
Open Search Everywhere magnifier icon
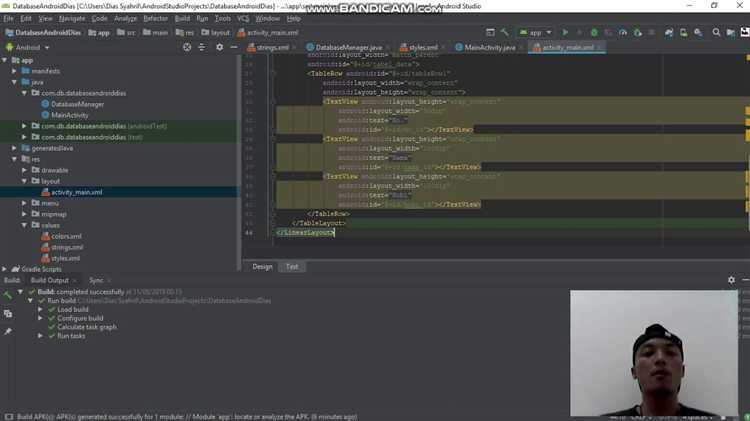716,32
